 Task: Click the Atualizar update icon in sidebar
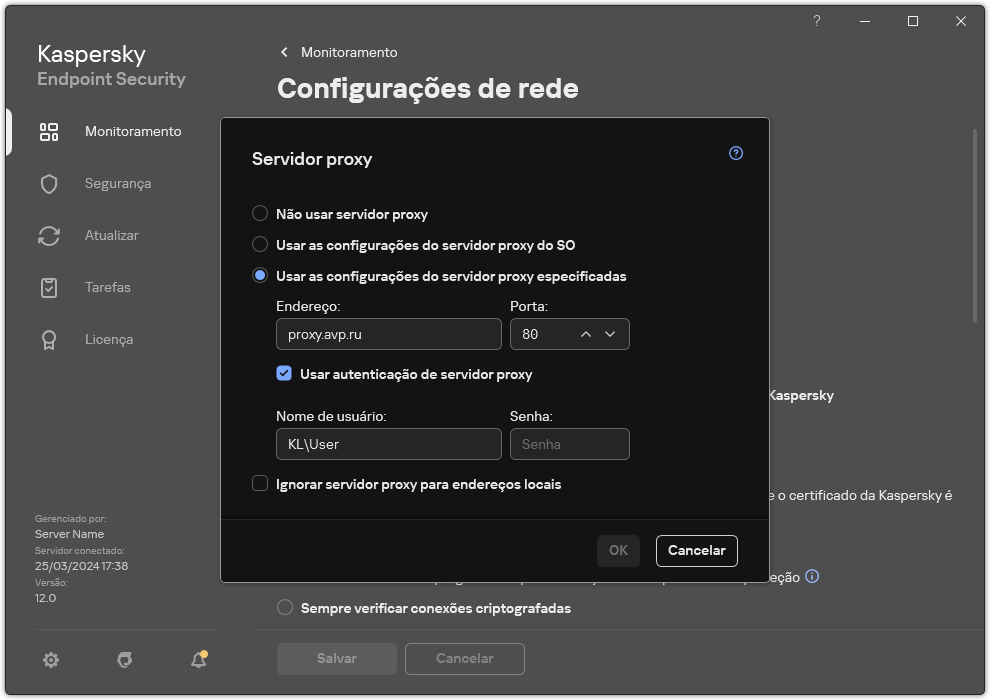(x=48, y=235)
